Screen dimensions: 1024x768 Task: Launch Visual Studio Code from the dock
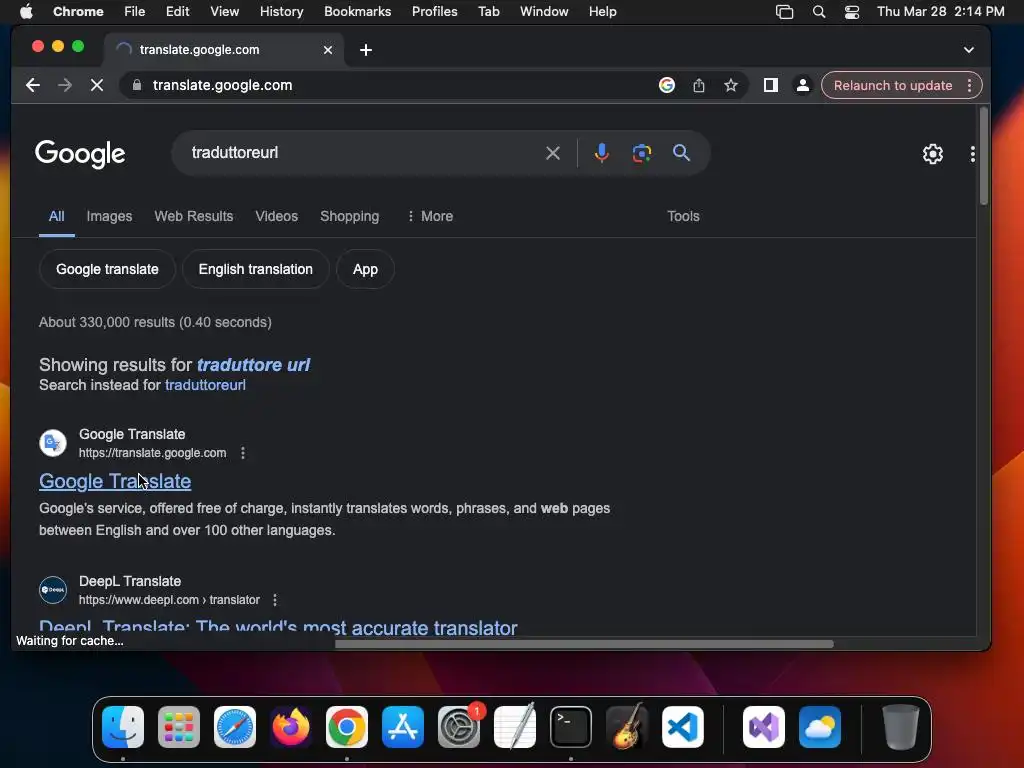682,727
